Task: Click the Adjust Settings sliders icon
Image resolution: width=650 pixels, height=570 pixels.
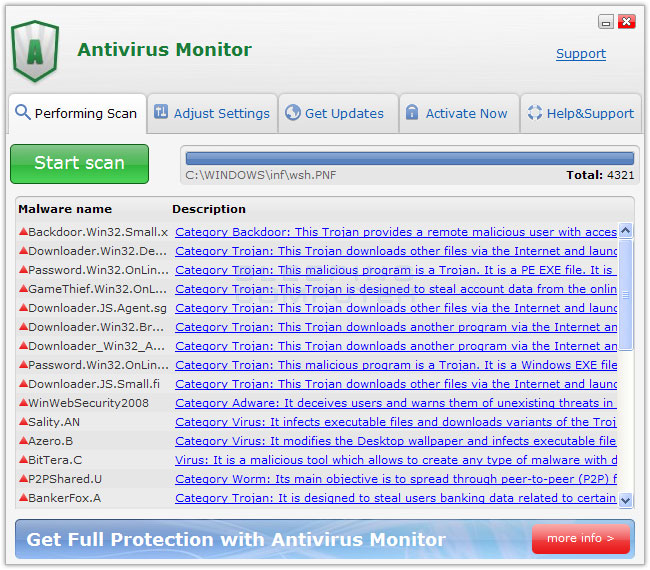Action: (x=161, y=112)
